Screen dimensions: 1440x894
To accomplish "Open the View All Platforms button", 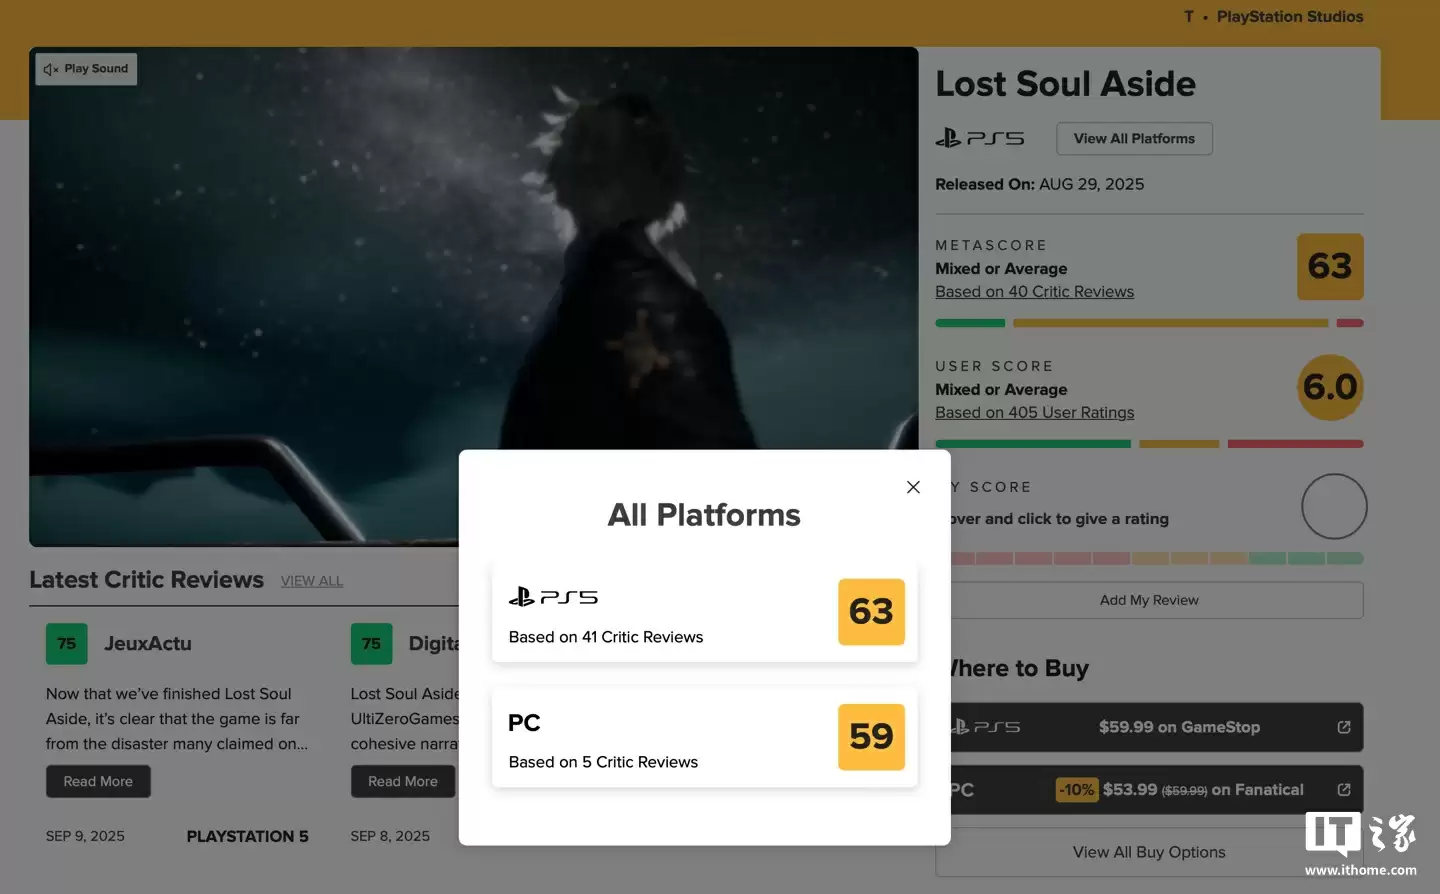I will tap(1133, 139).
